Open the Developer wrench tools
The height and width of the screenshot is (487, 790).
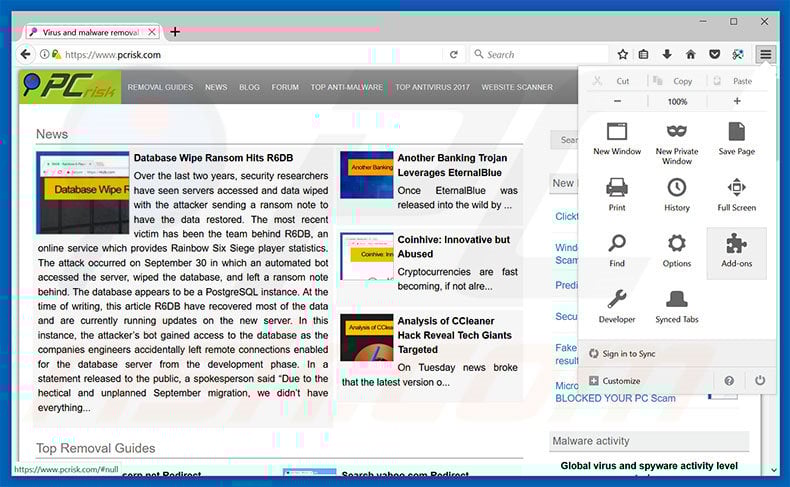pos(617,307)
